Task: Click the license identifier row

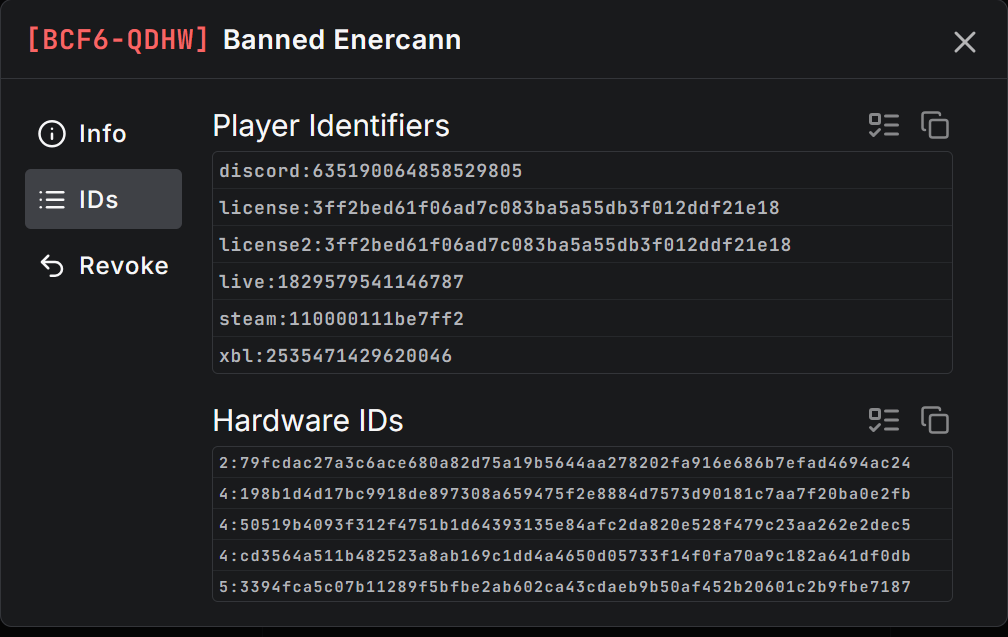Action: (582, 208)
